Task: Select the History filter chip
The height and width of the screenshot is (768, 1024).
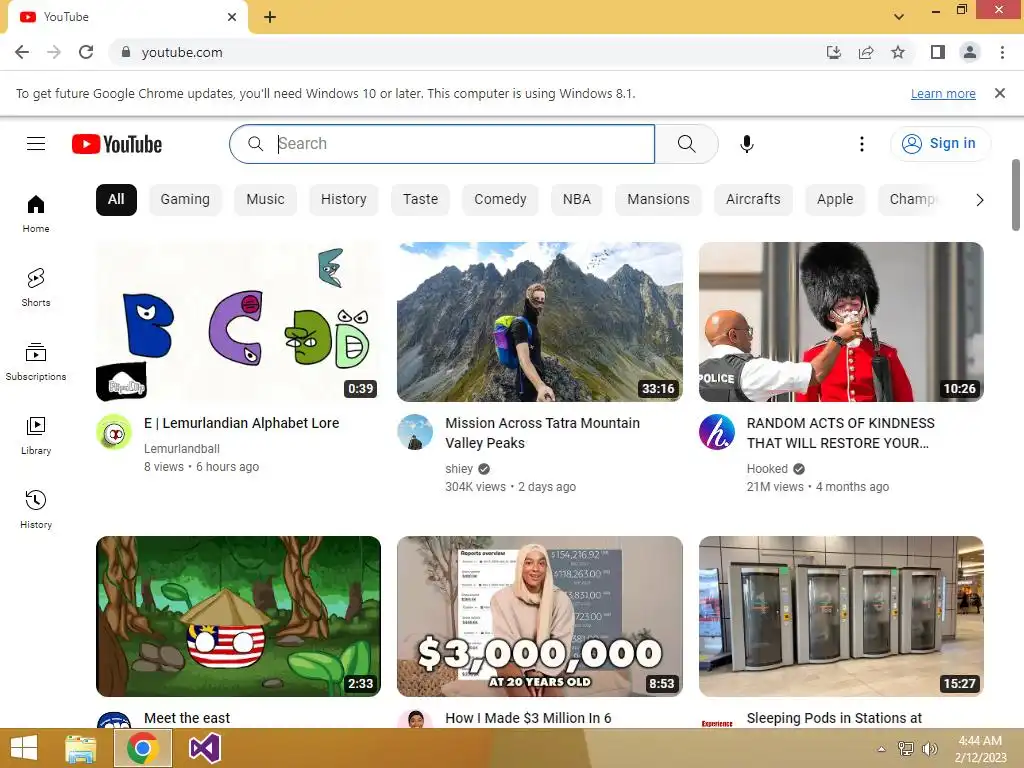Action: pyautogui.click(x=344, y=200)
